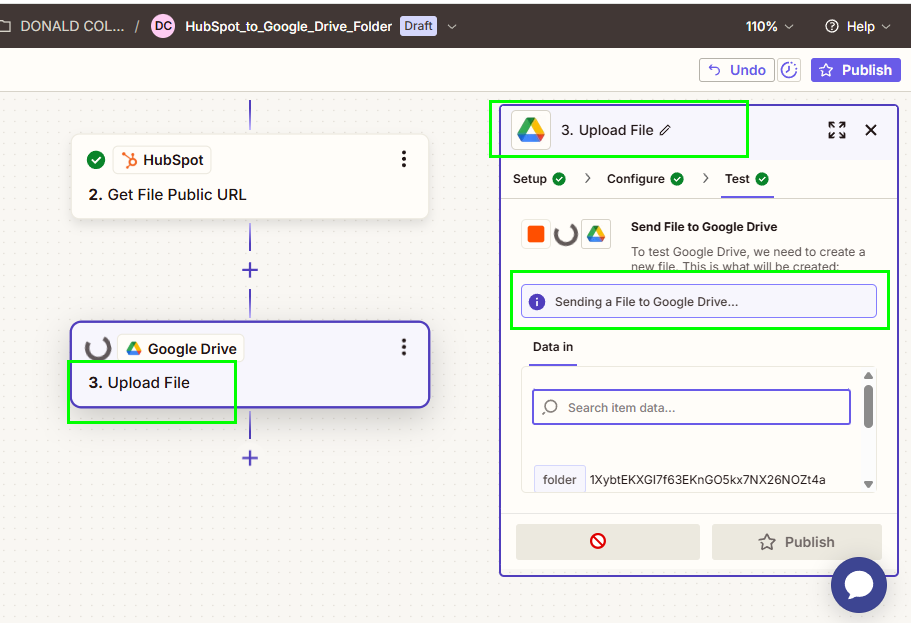The image size is (911, 623).
Task: Close the Upload File panel
Action: click(870, 130)
